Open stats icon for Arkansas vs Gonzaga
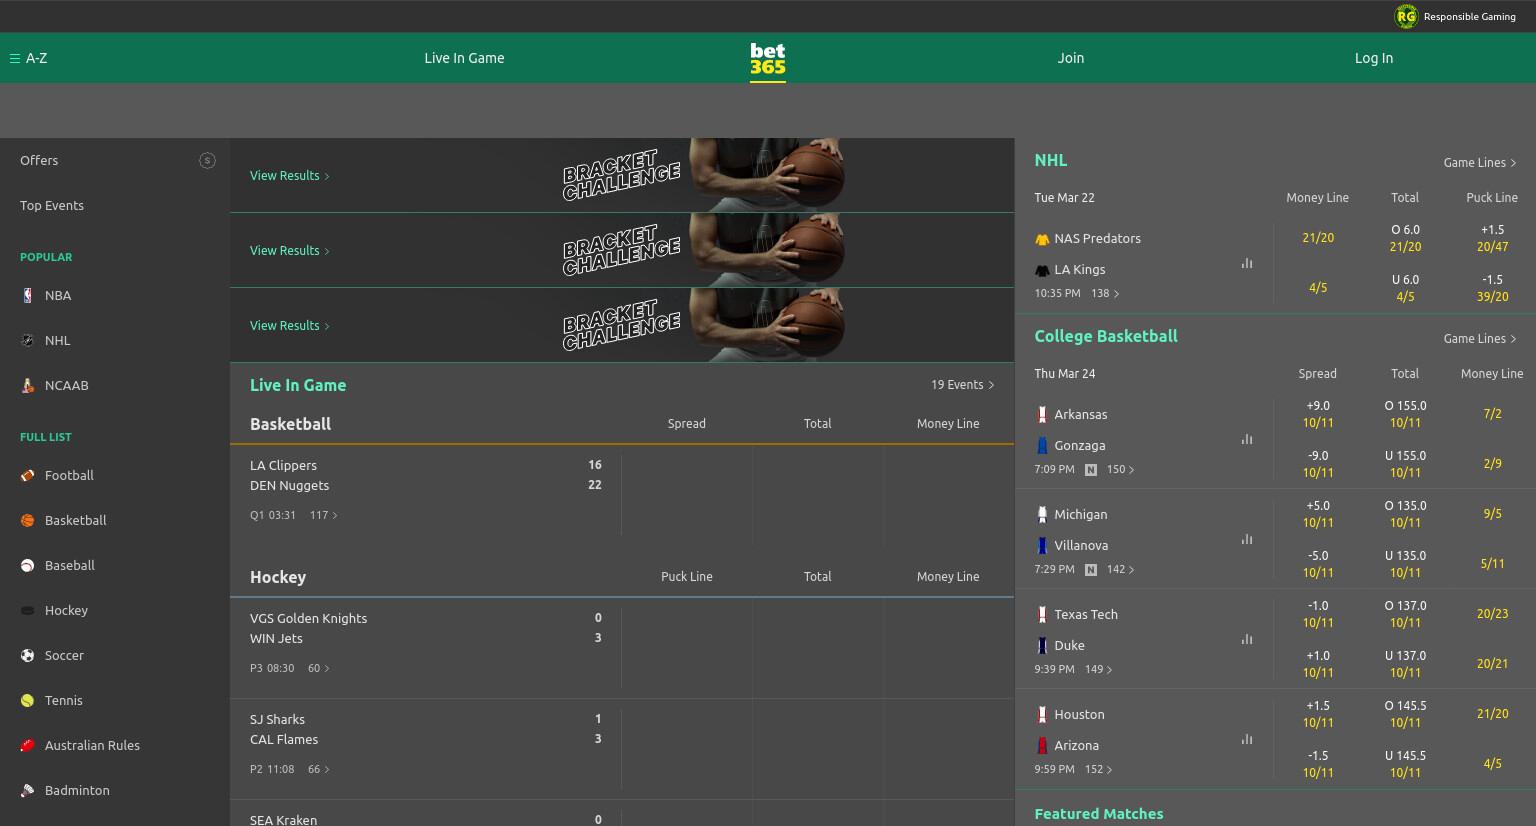1536x826 pixels. click(1247, 439)
